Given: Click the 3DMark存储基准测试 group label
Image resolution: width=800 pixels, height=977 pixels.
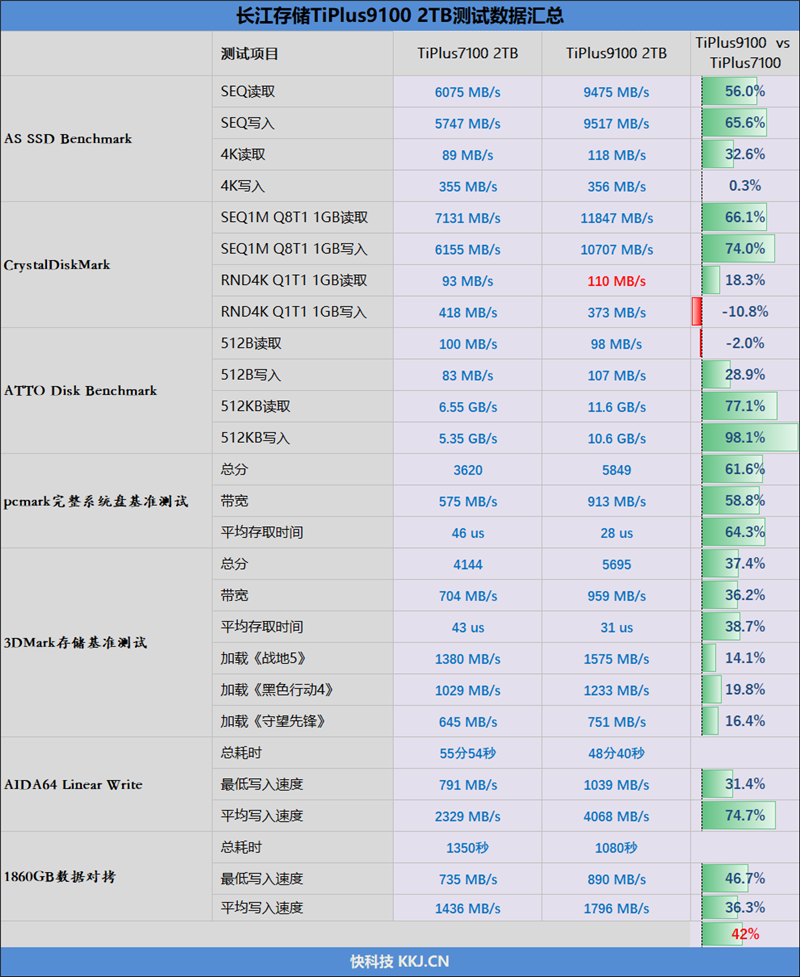Looking at the screenshot, I should 75,642.
